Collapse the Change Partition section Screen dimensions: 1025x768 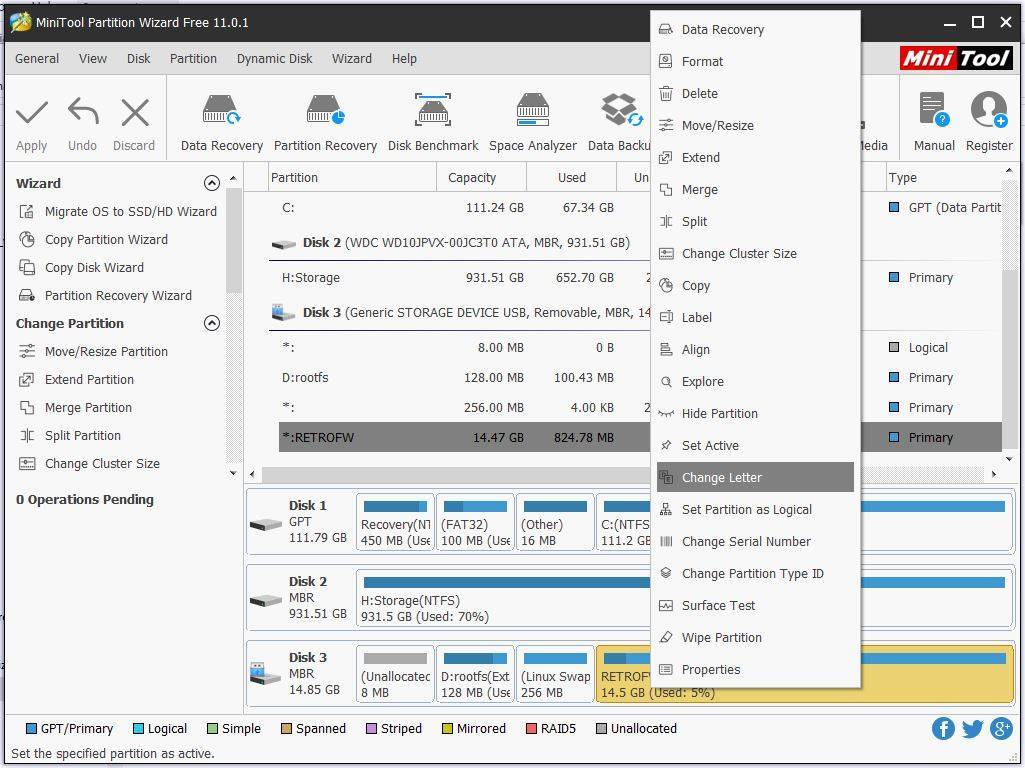pos(212,323)
